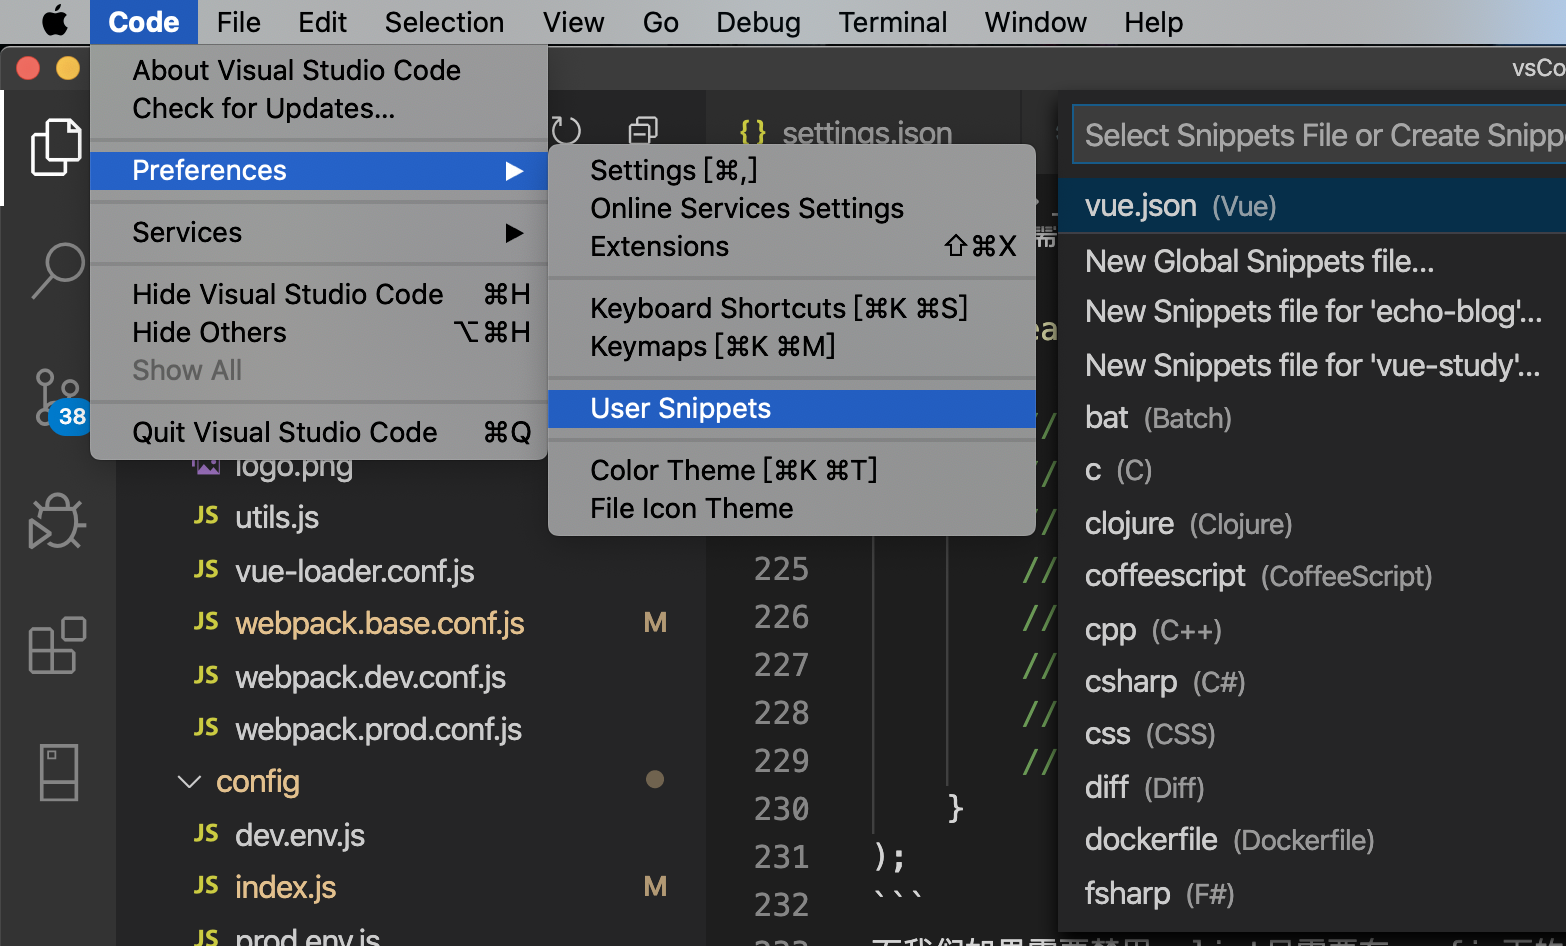Open the Go menu
Image resolution: width=1566 pixels, height=946 pixels.
click(x=660, y=22)
